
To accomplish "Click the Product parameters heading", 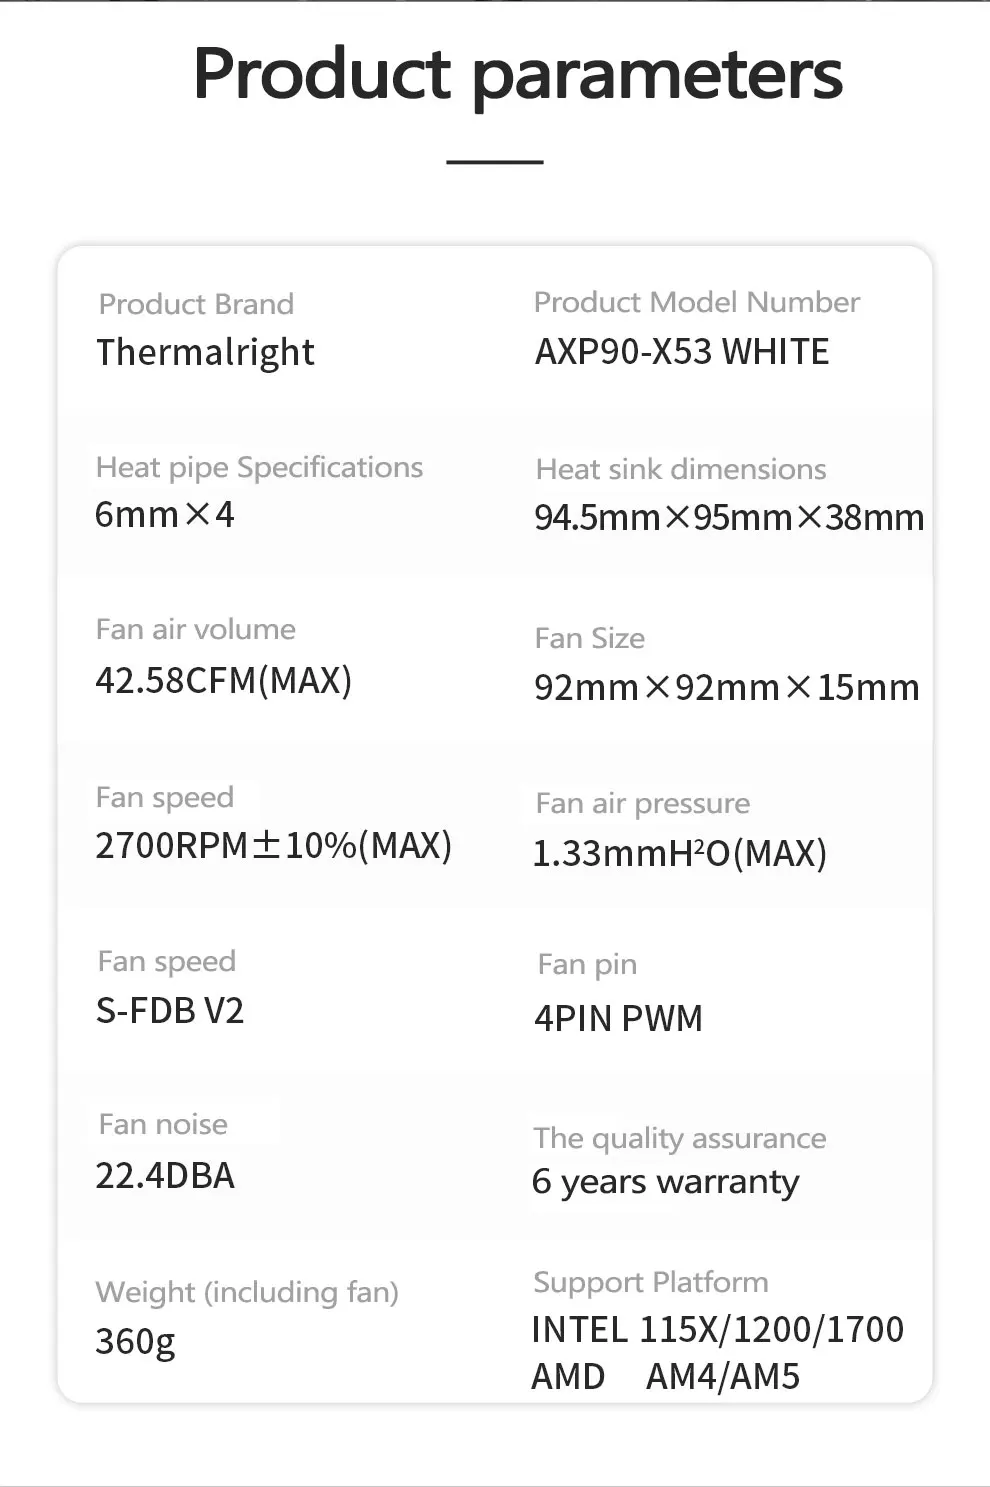I will click(x=518, y=75).
